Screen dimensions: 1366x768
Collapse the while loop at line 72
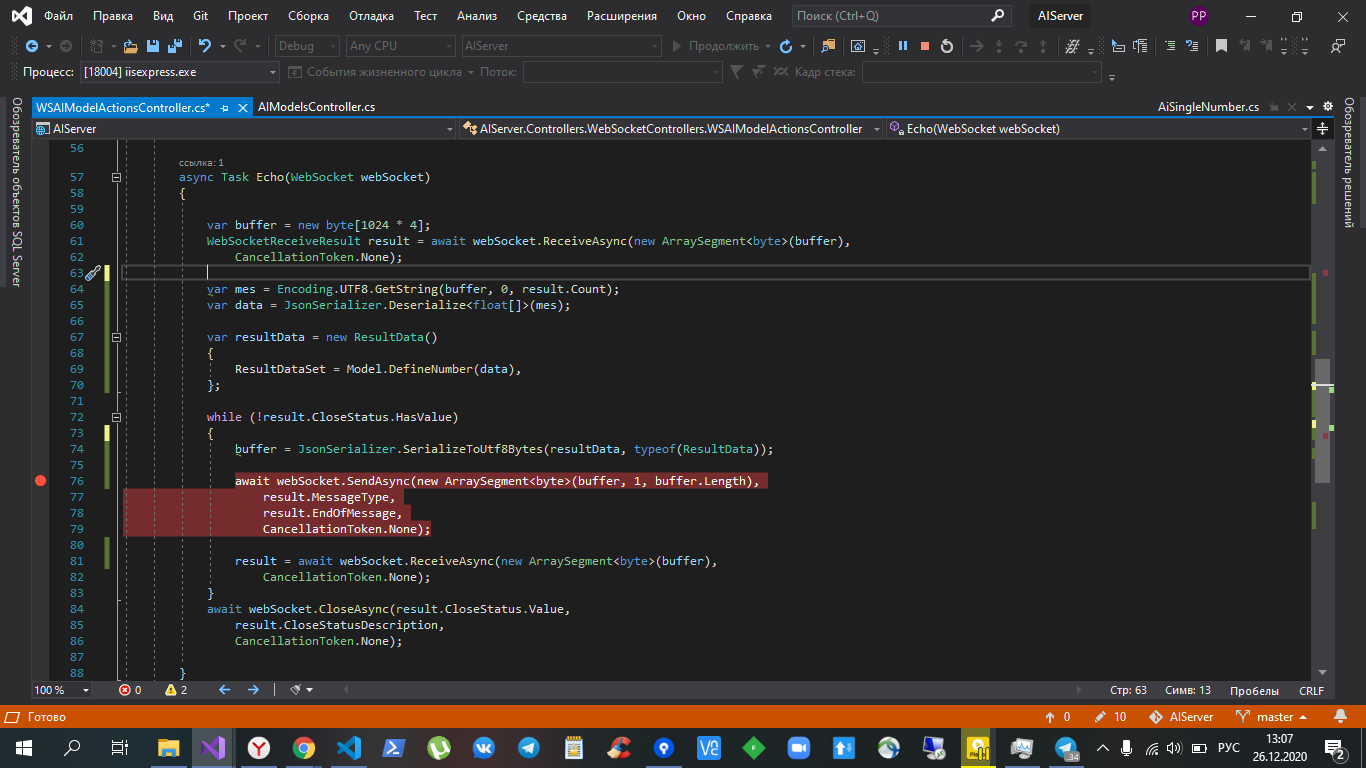coord(117,417)
